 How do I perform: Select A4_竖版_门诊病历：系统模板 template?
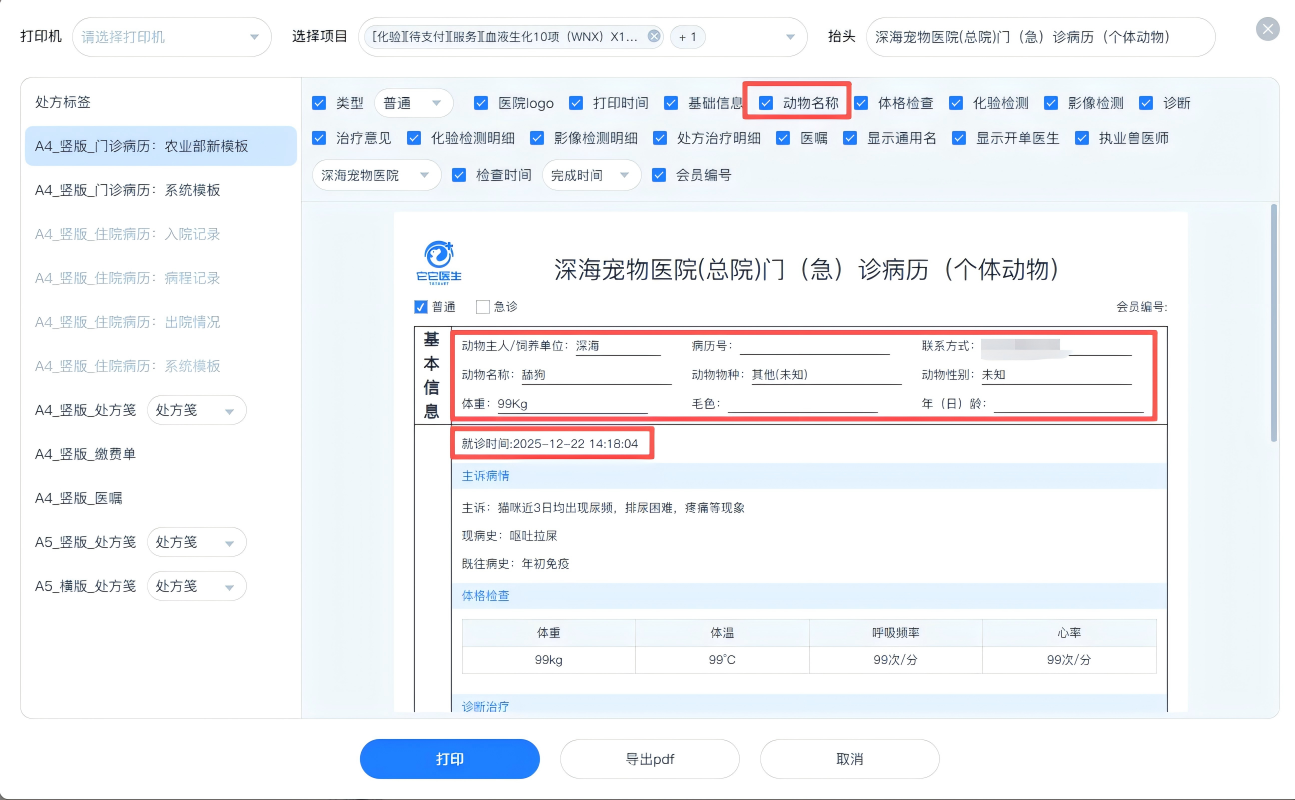pos(128,190)
